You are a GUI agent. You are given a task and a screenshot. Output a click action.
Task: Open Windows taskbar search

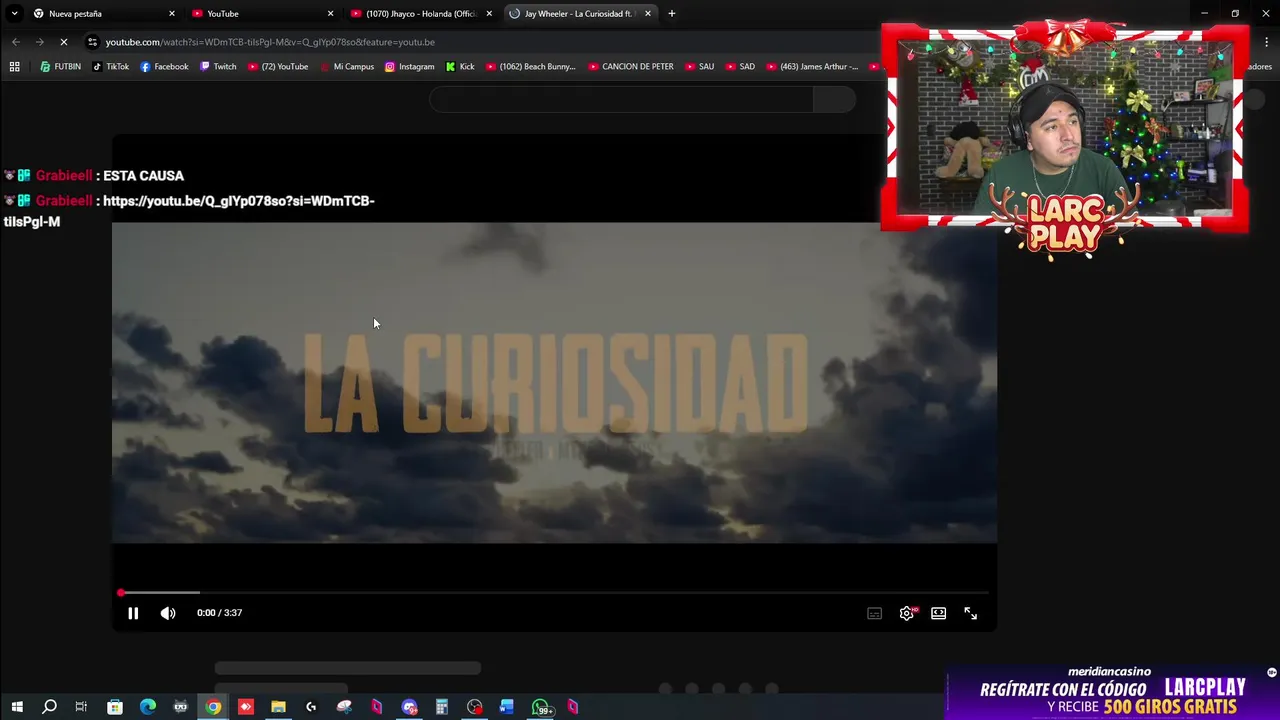click(49, 707)
